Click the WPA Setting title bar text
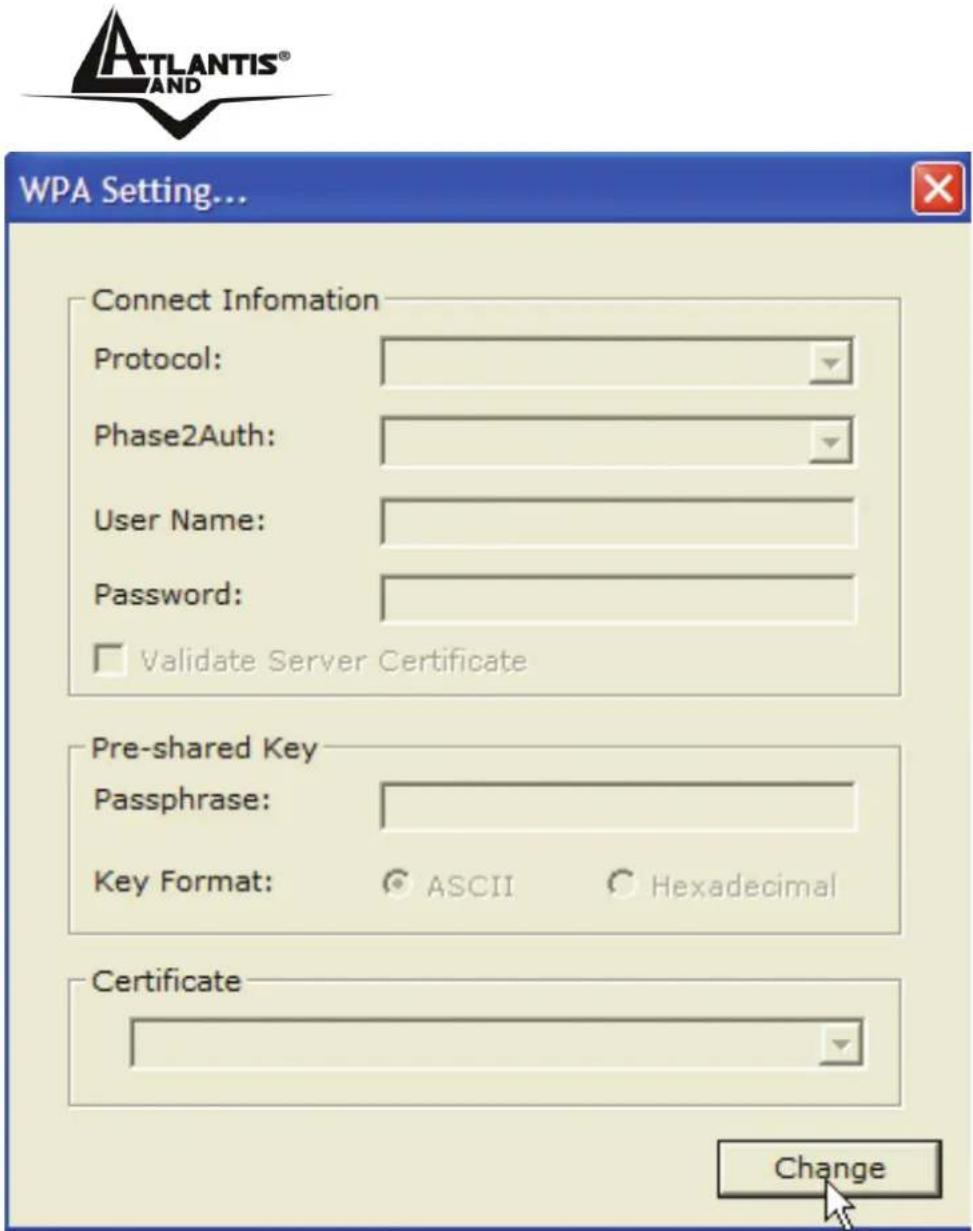973x1231 pixels. point(128,192)
